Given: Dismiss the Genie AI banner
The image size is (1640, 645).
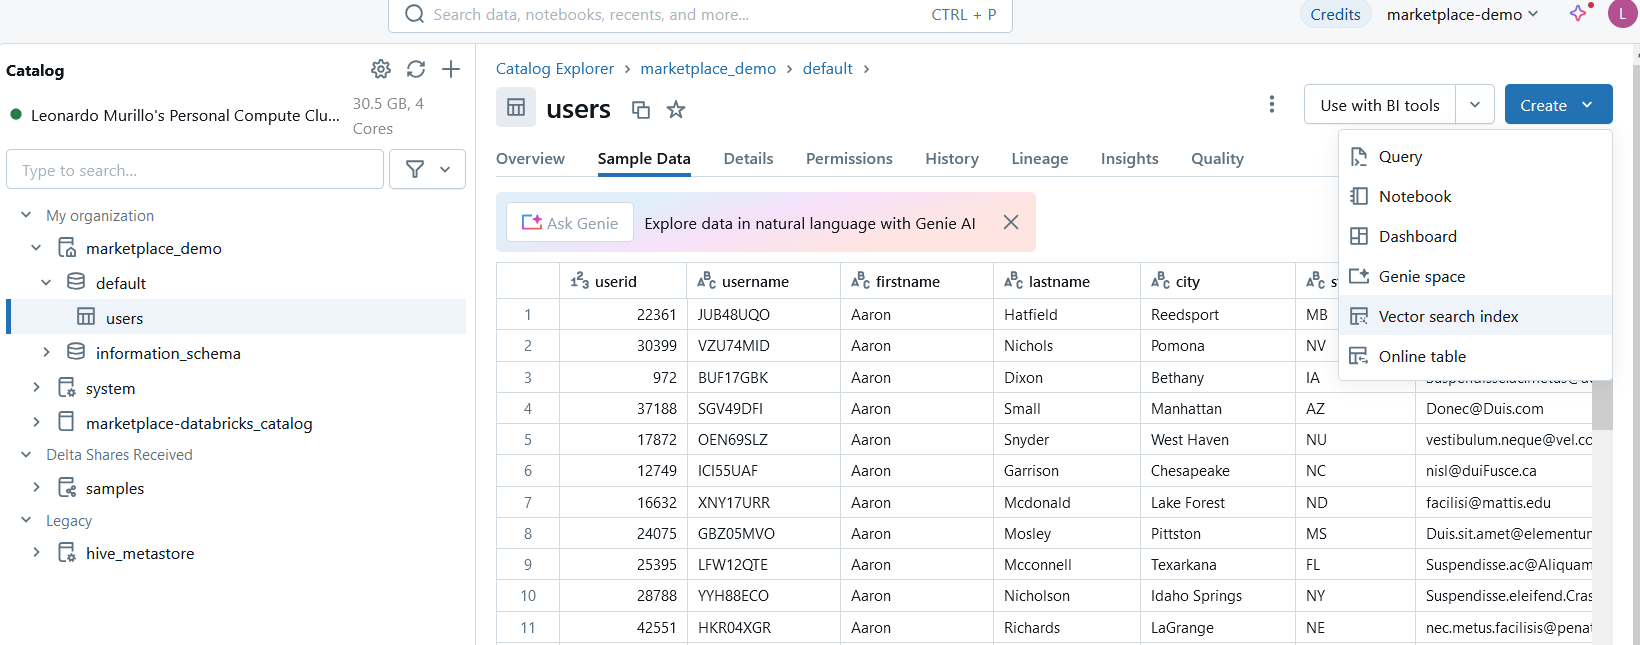Looking at the screenshot, I should click(x=1011, y=222).
